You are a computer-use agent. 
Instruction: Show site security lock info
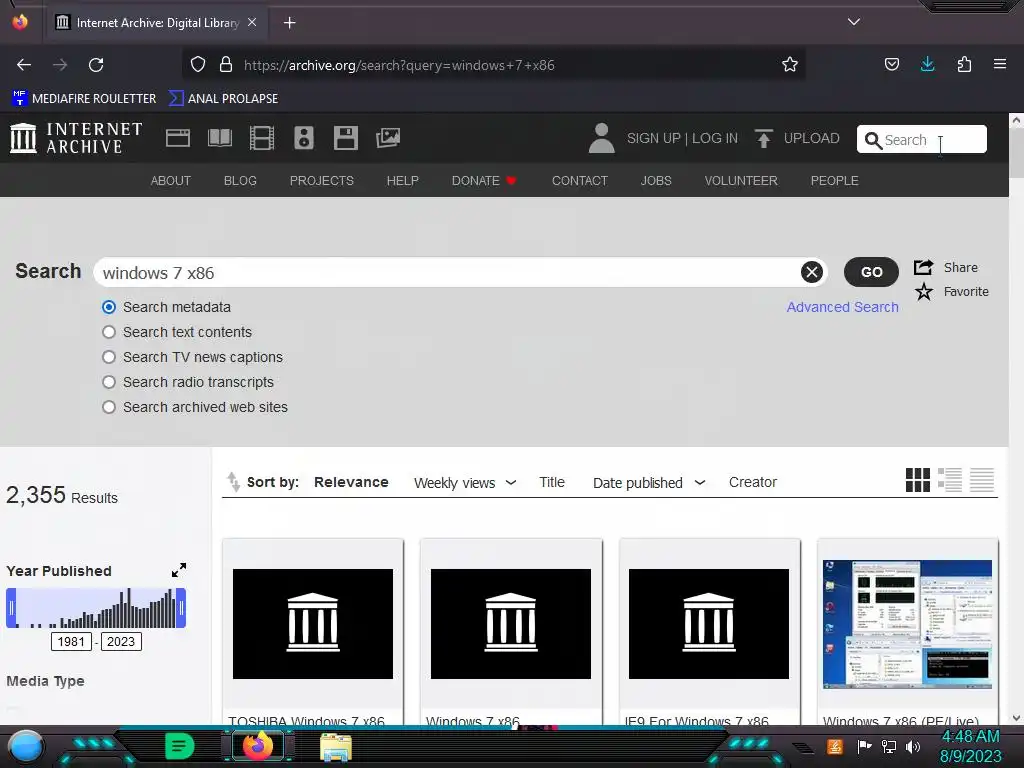(226, 65)
